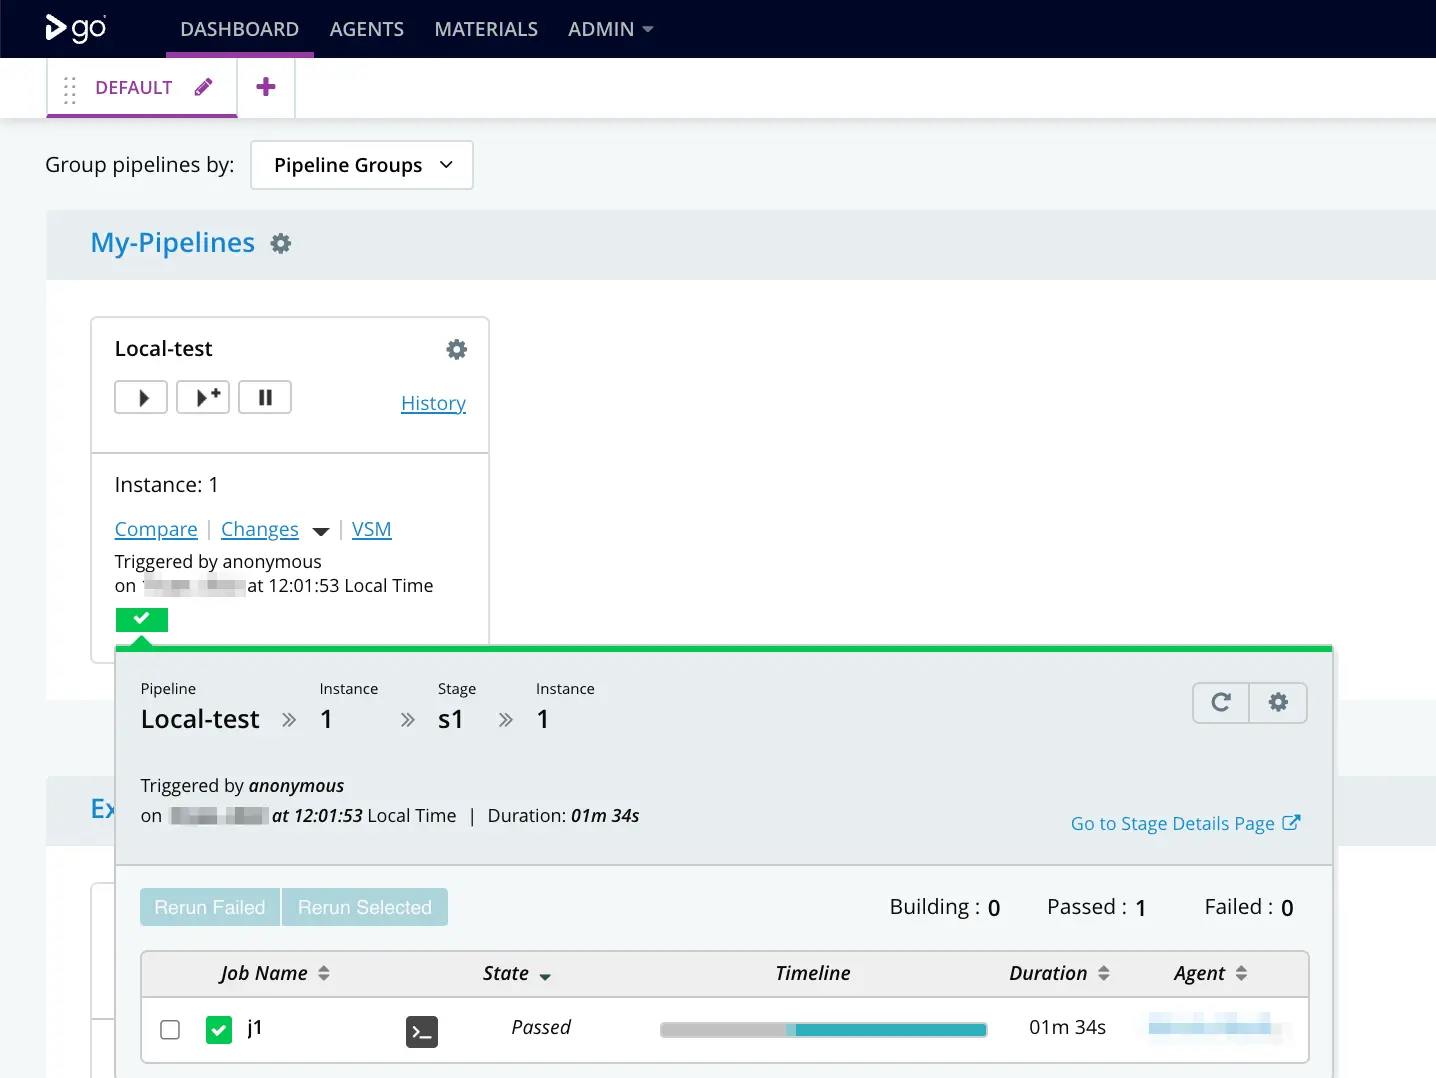Trigger the Local-test pipeline with play button
Viewport: 1436px width, 1078px height.
coord(141,398)
